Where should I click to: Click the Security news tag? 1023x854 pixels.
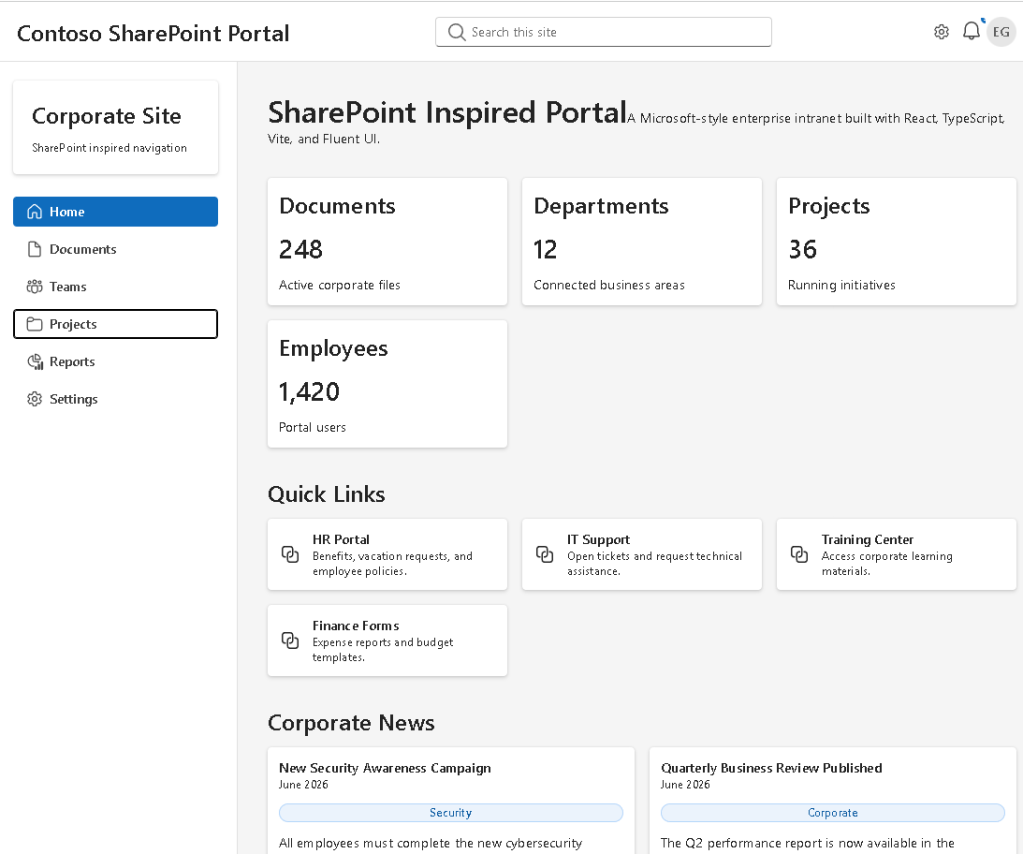tap(451, 812)
